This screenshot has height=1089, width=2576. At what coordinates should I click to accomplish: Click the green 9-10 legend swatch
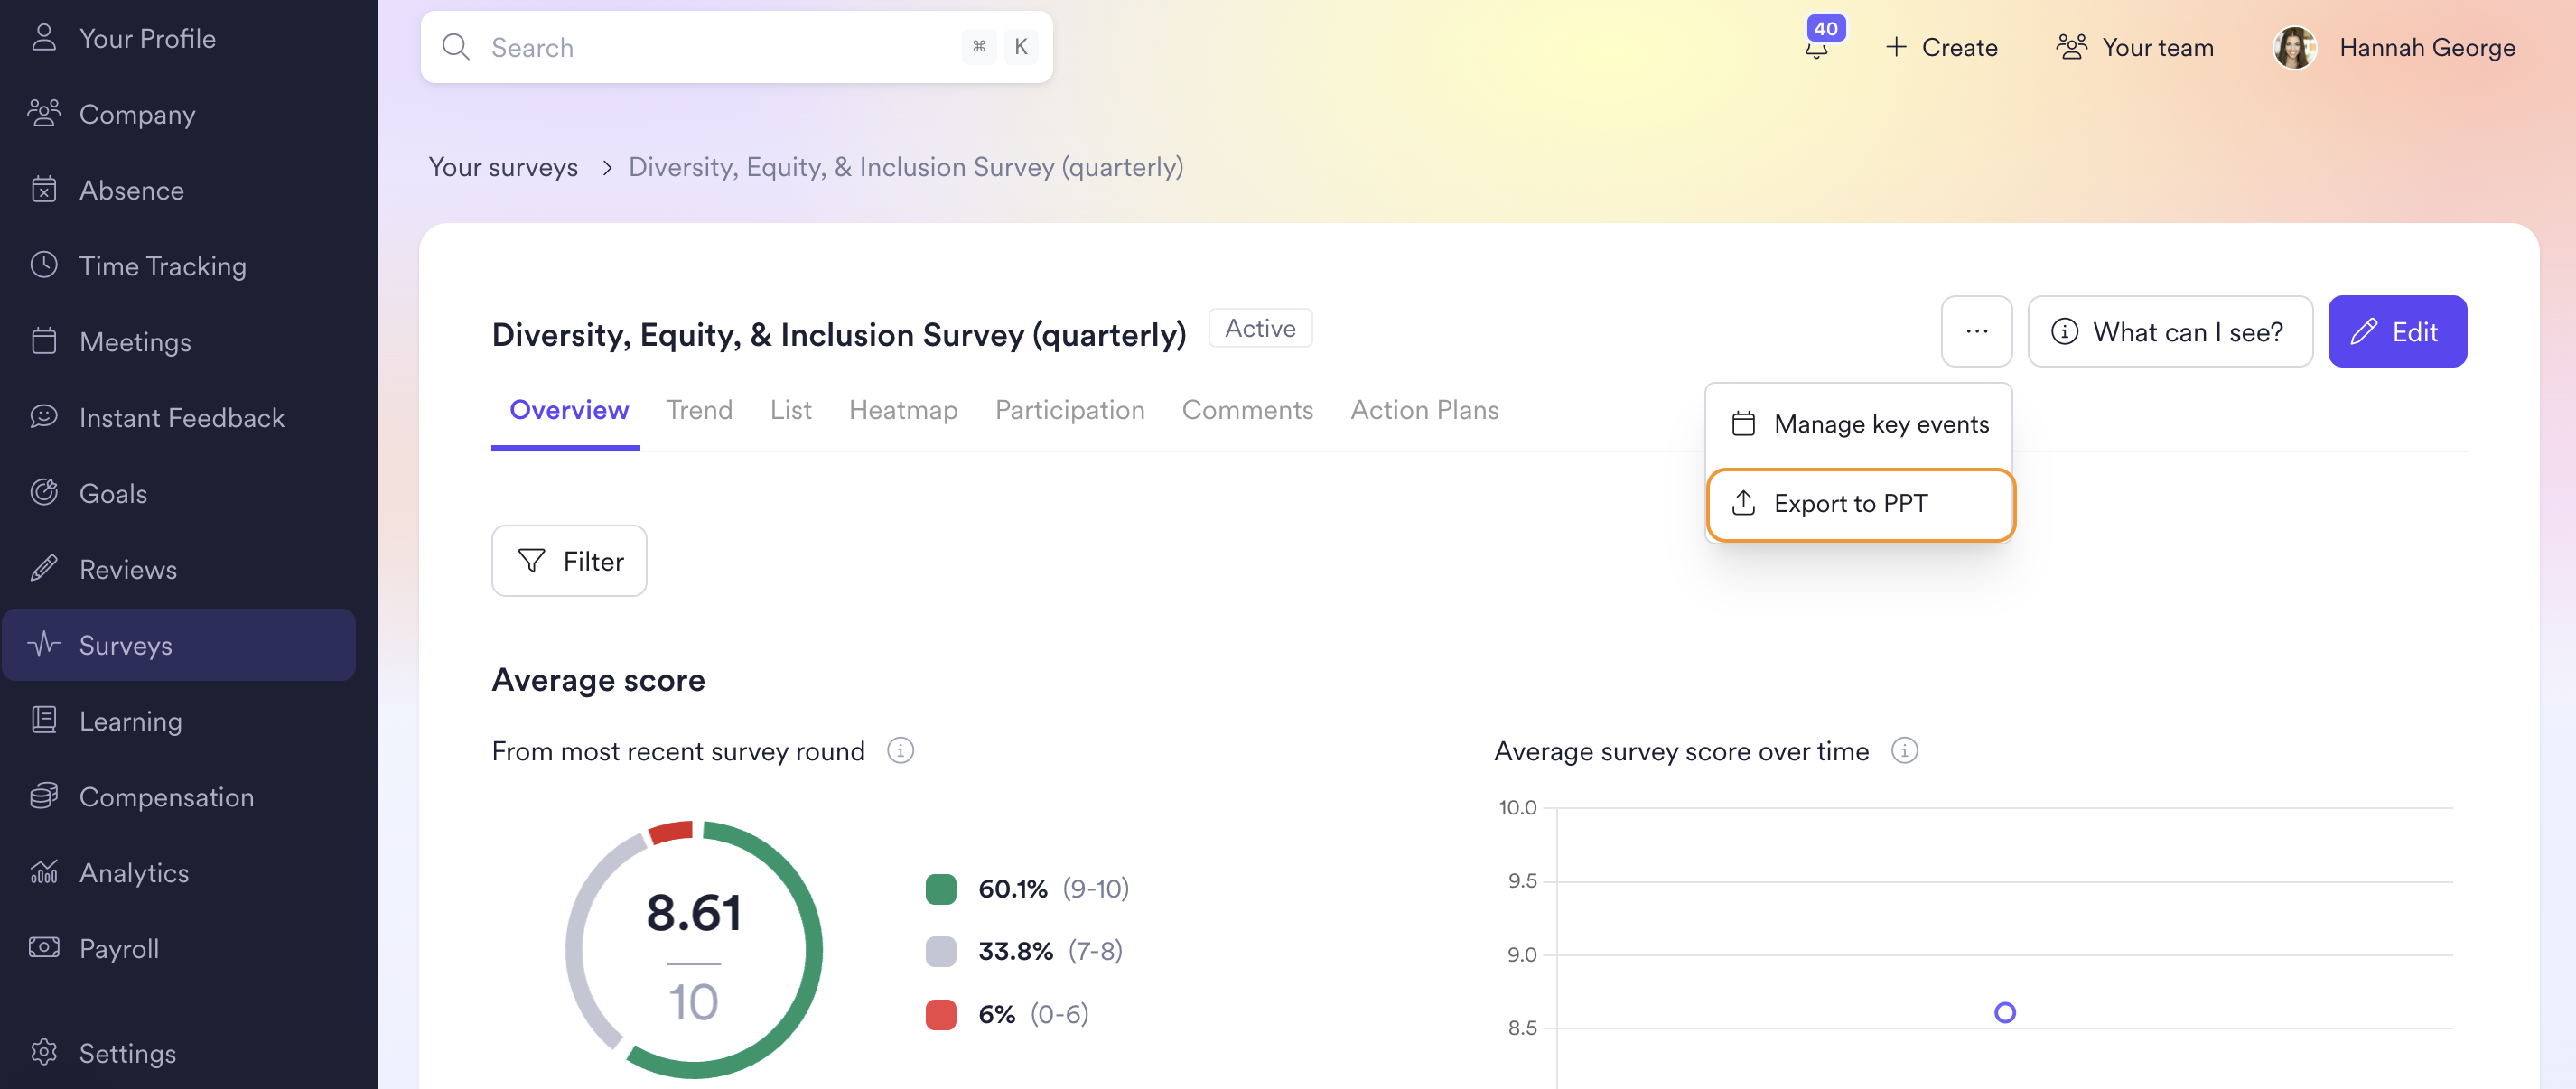(940, 888)
